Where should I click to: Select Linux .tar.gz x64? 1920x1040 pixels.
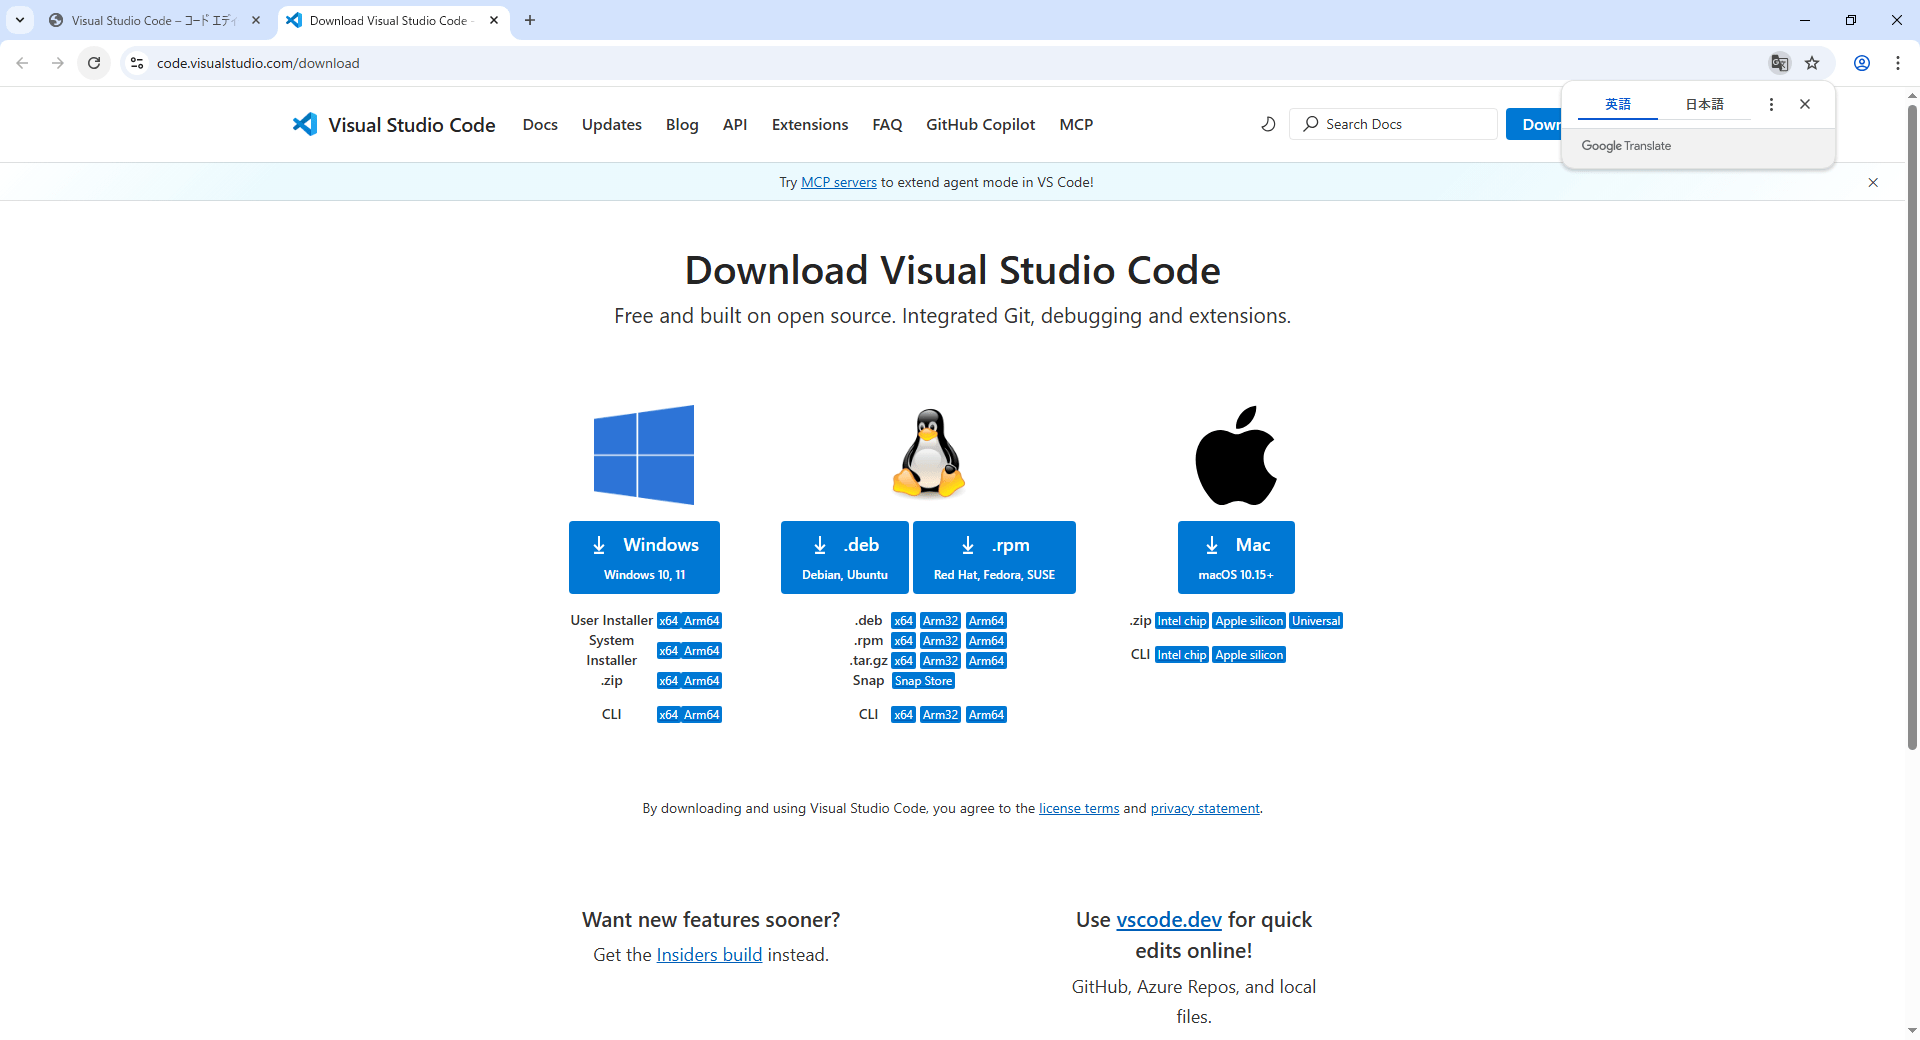tap(903, 661)
